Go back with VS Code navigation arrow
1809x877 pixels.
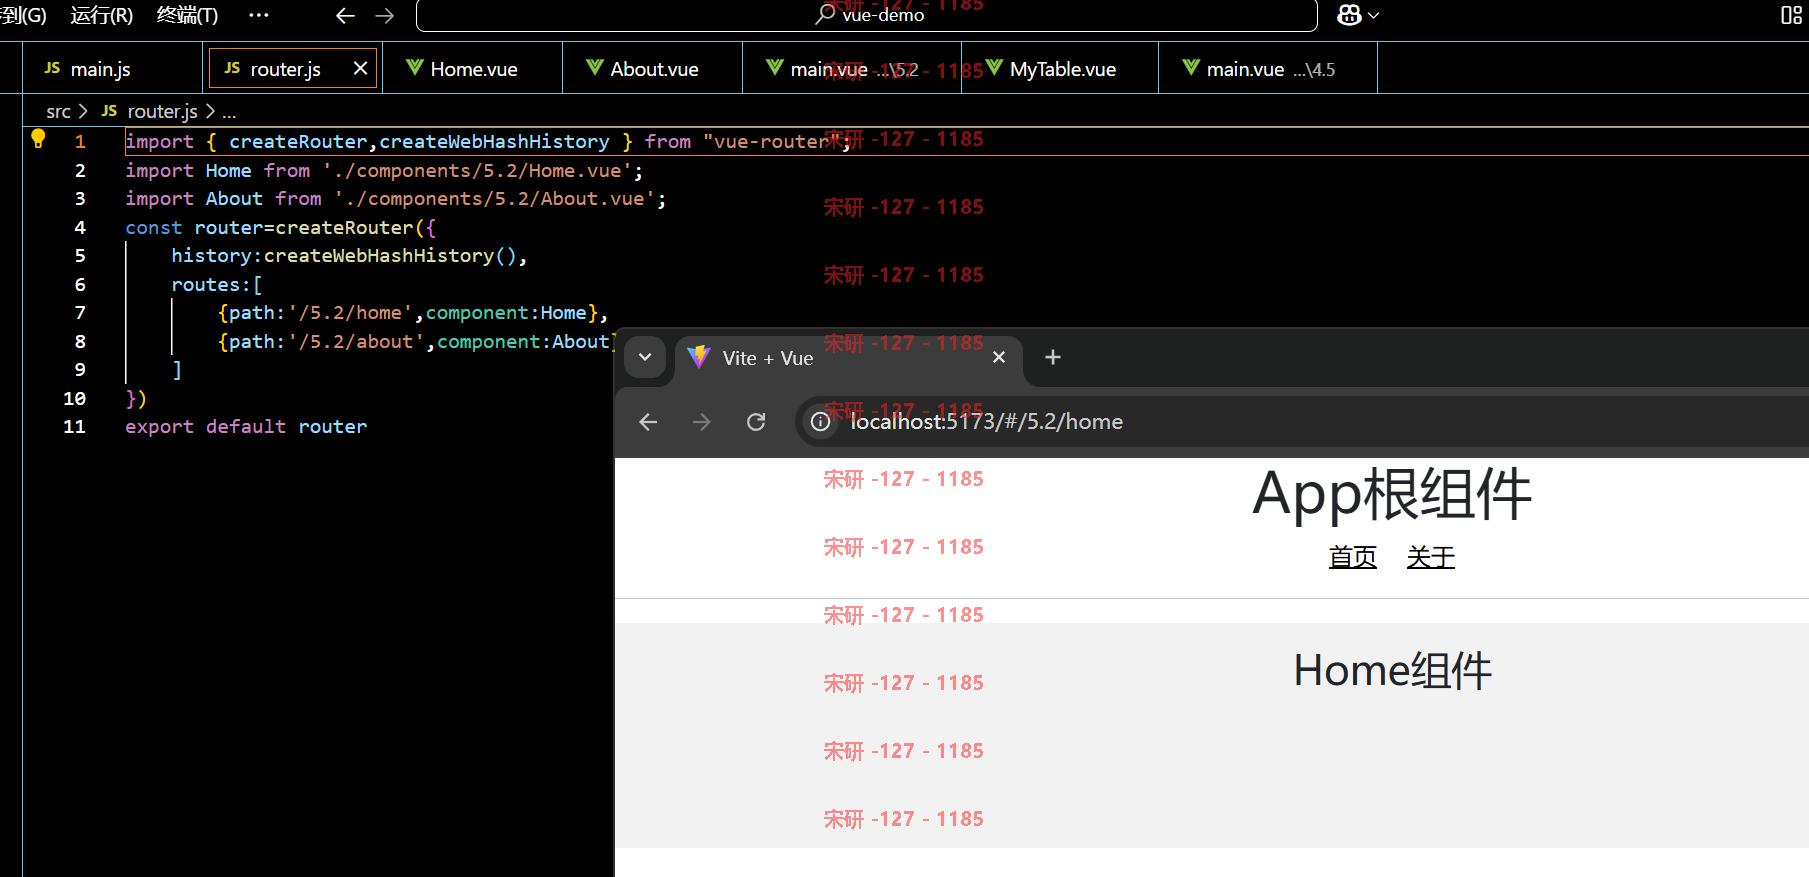(x=345, y=16)
